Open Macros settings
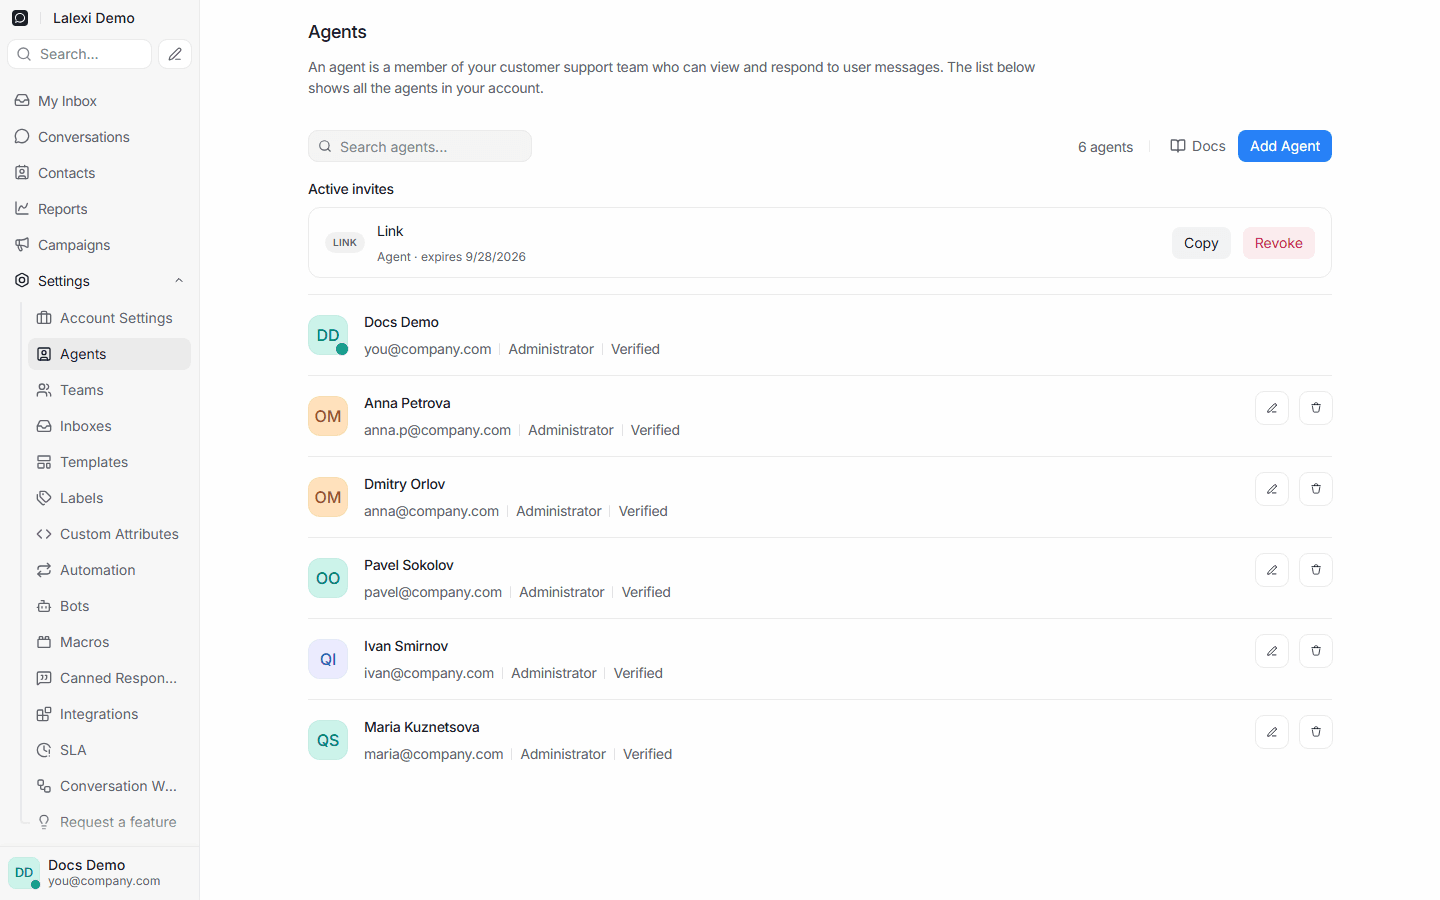1440x900 pixels. [110, 642]
